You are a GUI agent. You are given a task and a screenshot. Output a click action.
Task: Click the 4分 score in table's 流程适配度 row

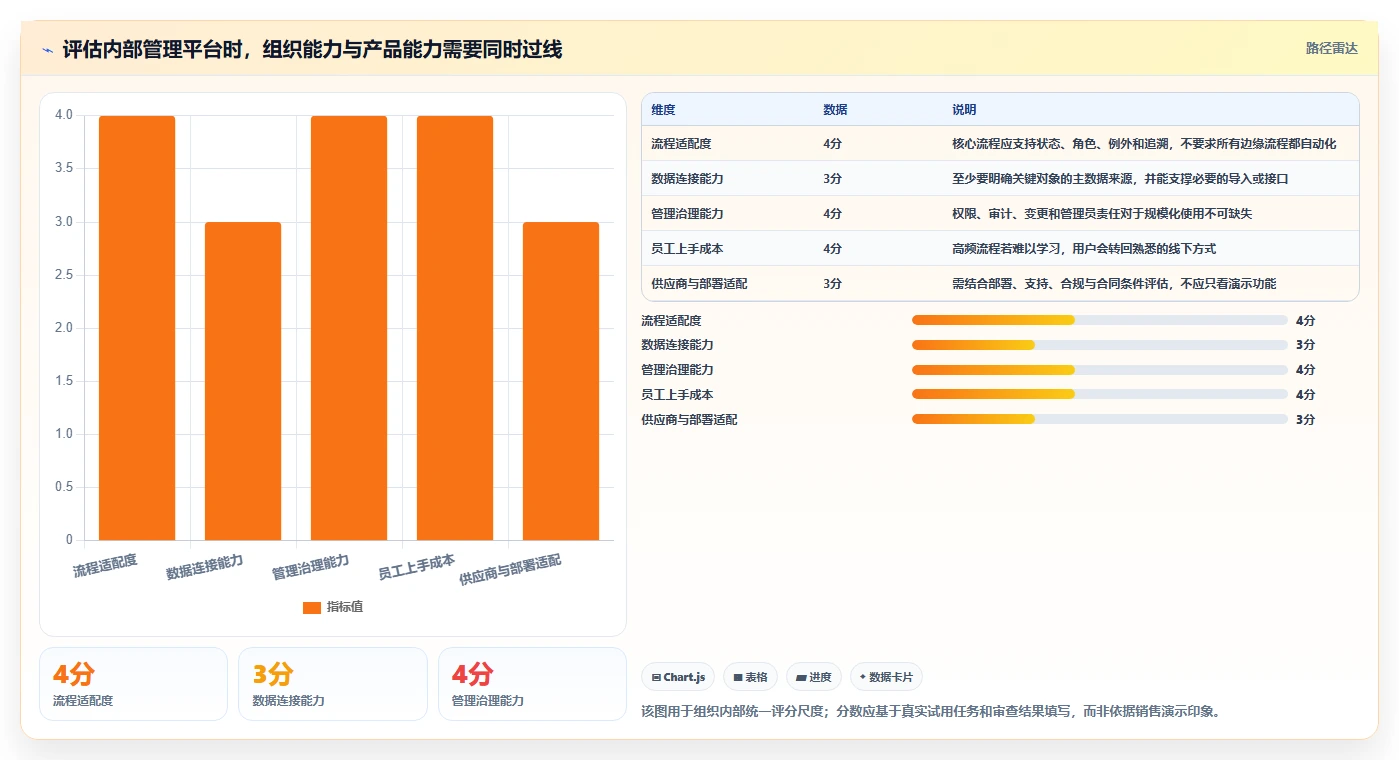[x=832, y=144]
